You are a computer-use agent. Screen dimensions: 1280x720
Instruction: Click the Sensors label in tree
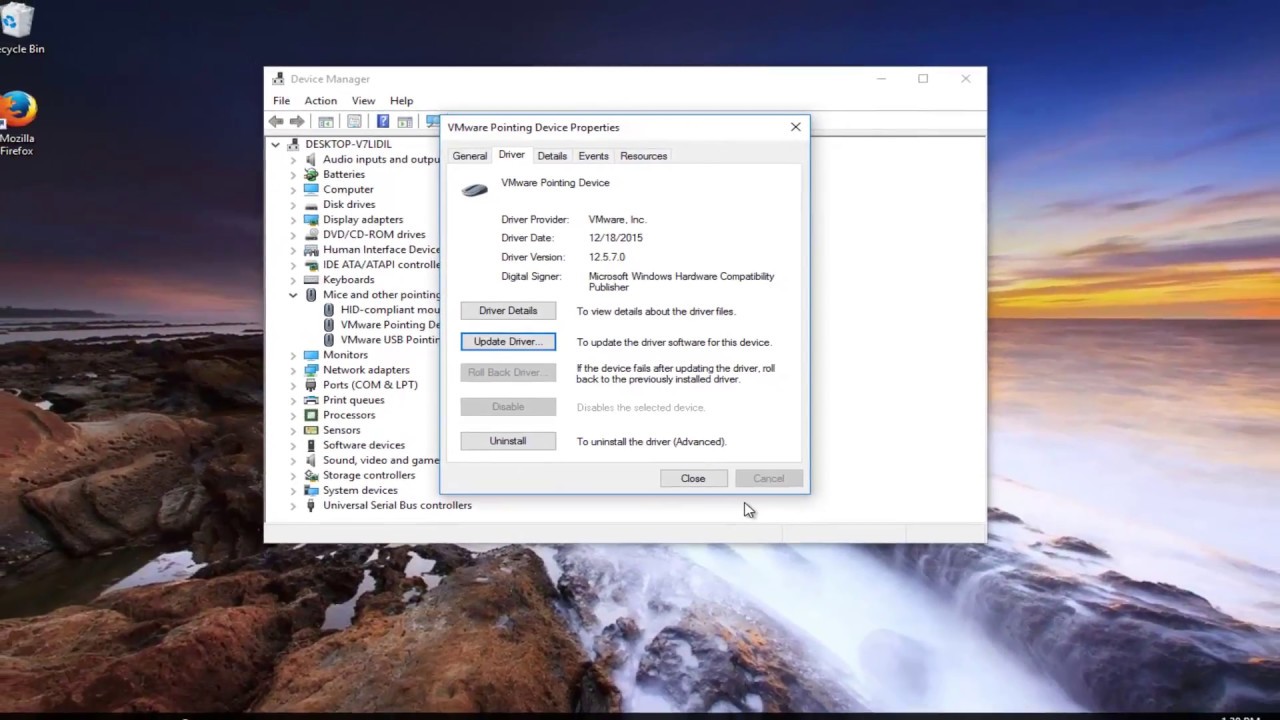[341, 430]
